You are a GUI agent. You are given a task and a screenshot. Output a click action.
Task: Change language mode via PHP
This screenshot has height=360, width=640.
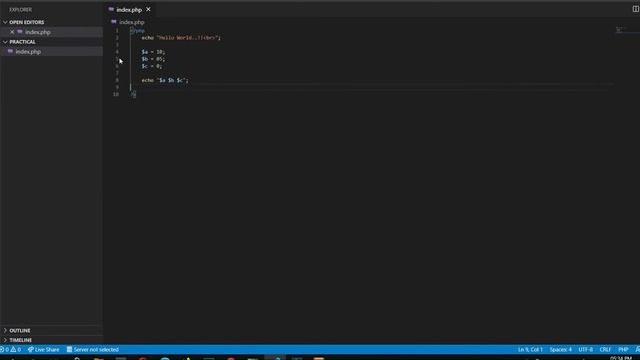[623, 349]
